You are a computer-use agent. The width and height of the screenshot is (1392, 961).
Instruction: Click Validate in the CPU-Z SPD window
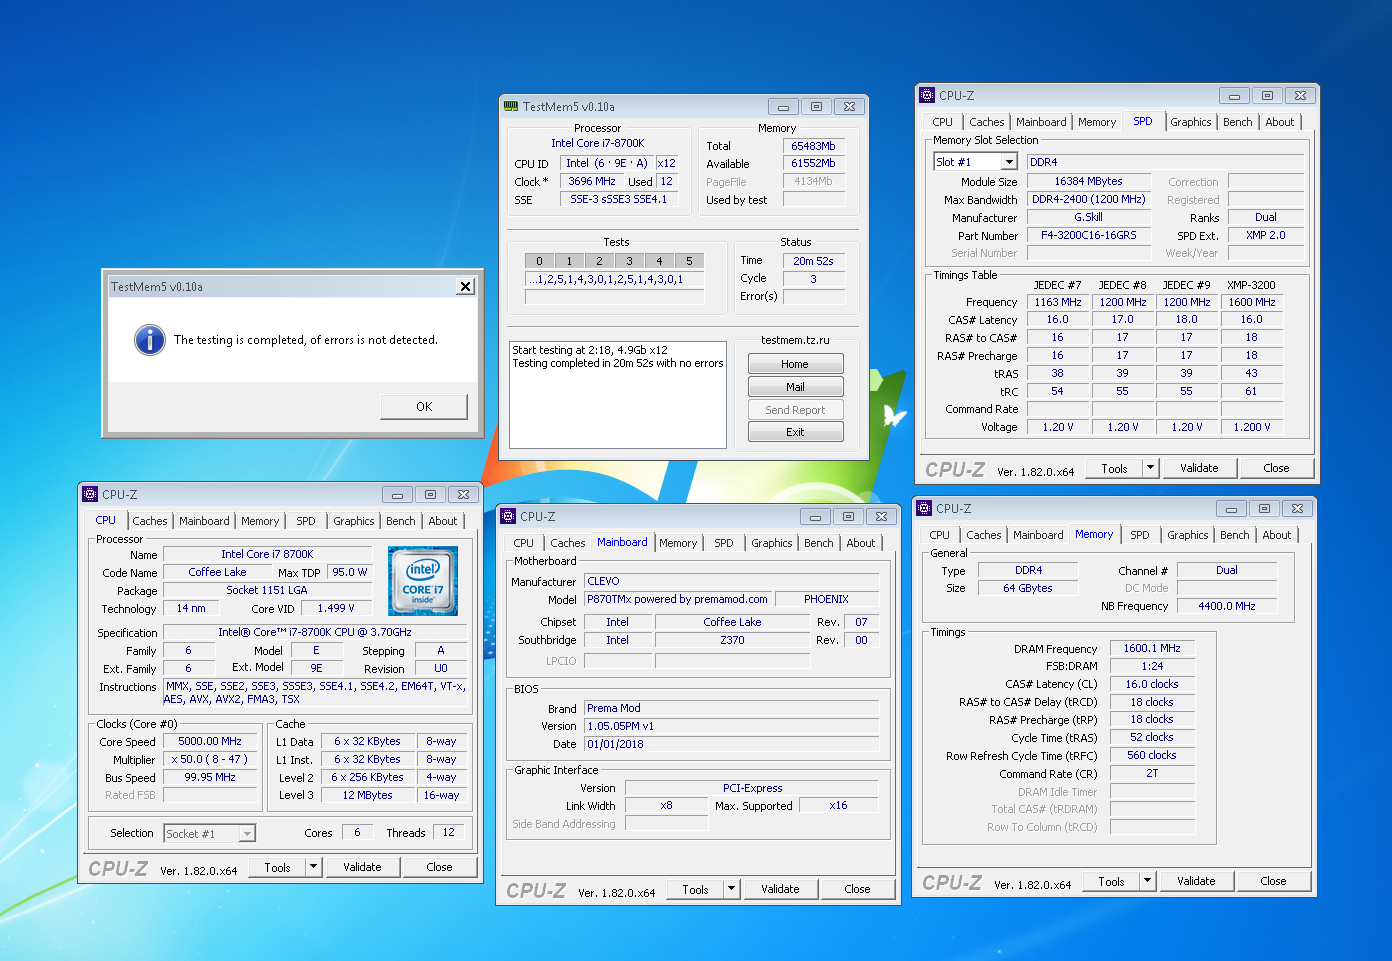1199,468
